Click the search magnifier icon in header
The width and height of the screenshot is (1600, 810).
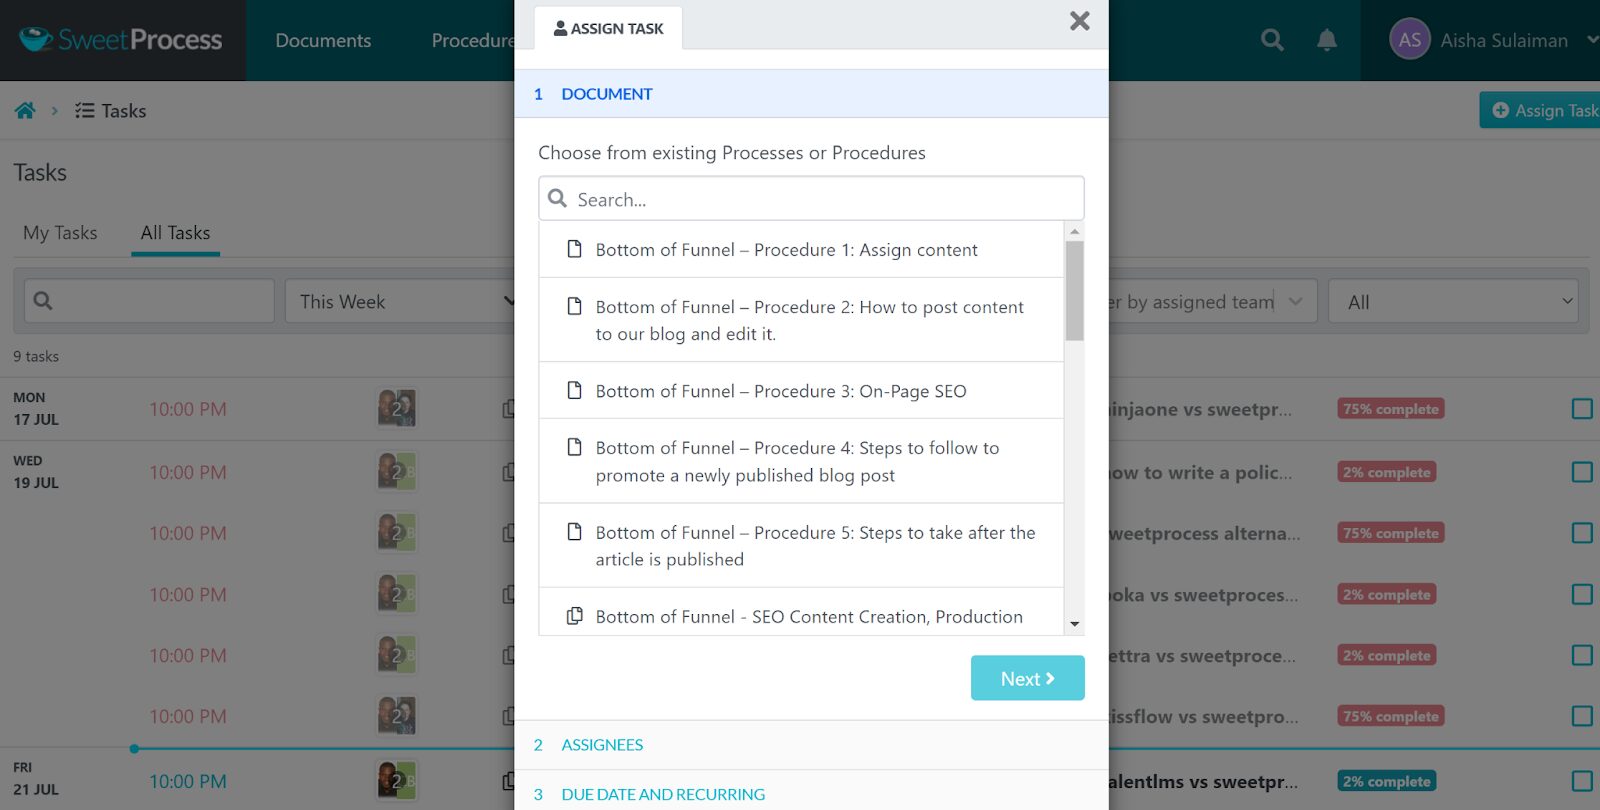click(1272, 40)
